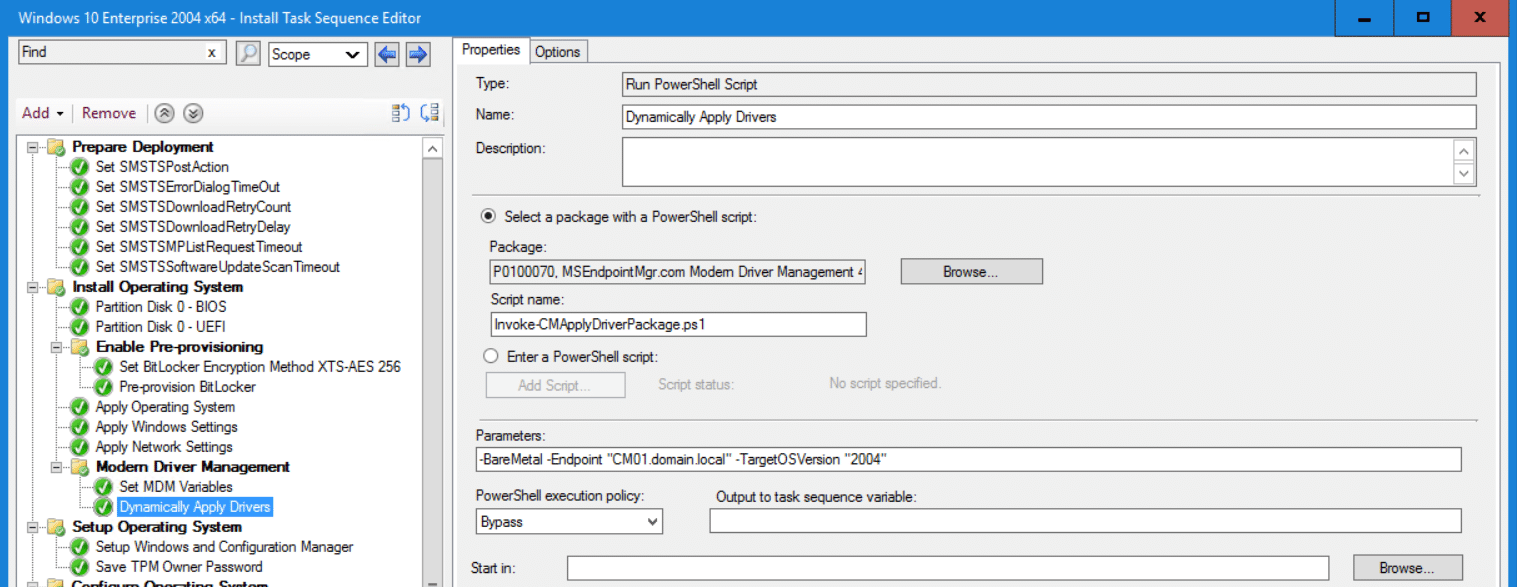1517x587 pixels.
Task: Click the blue back navigation arrow
Action: (x=381, y=54)
